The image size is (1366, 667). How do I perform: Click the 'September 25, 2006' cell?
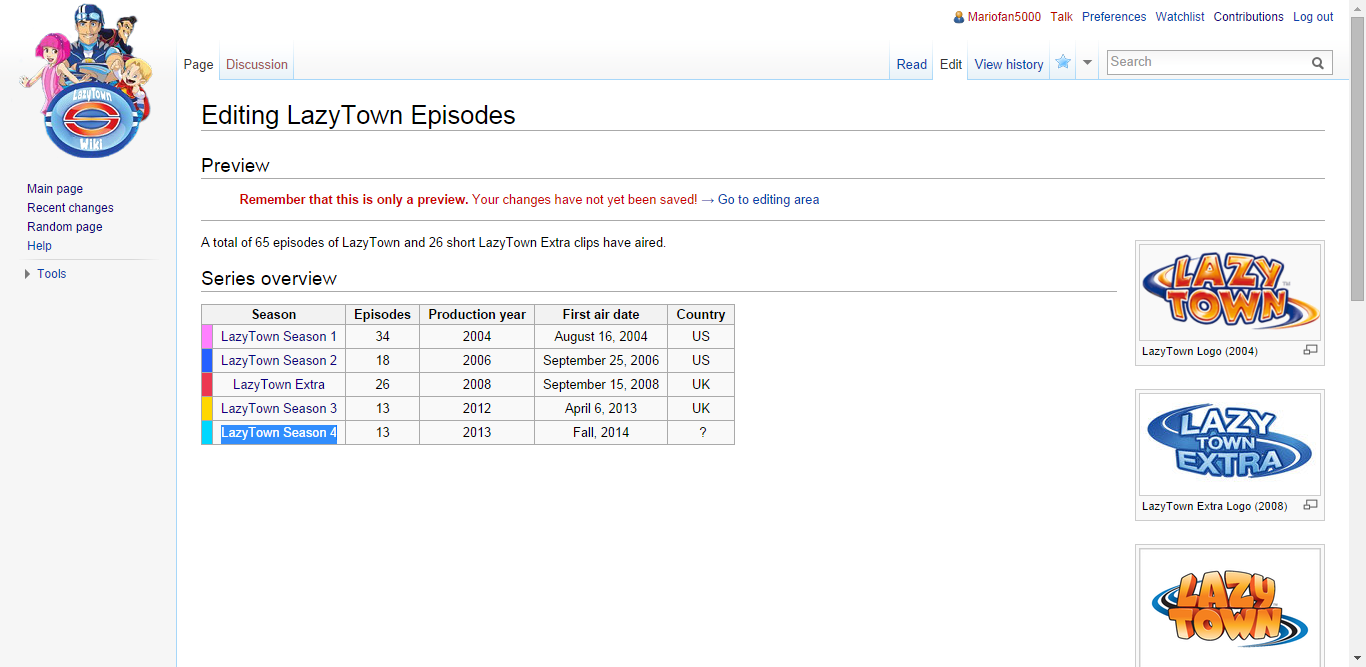click(x=601, y=361)
